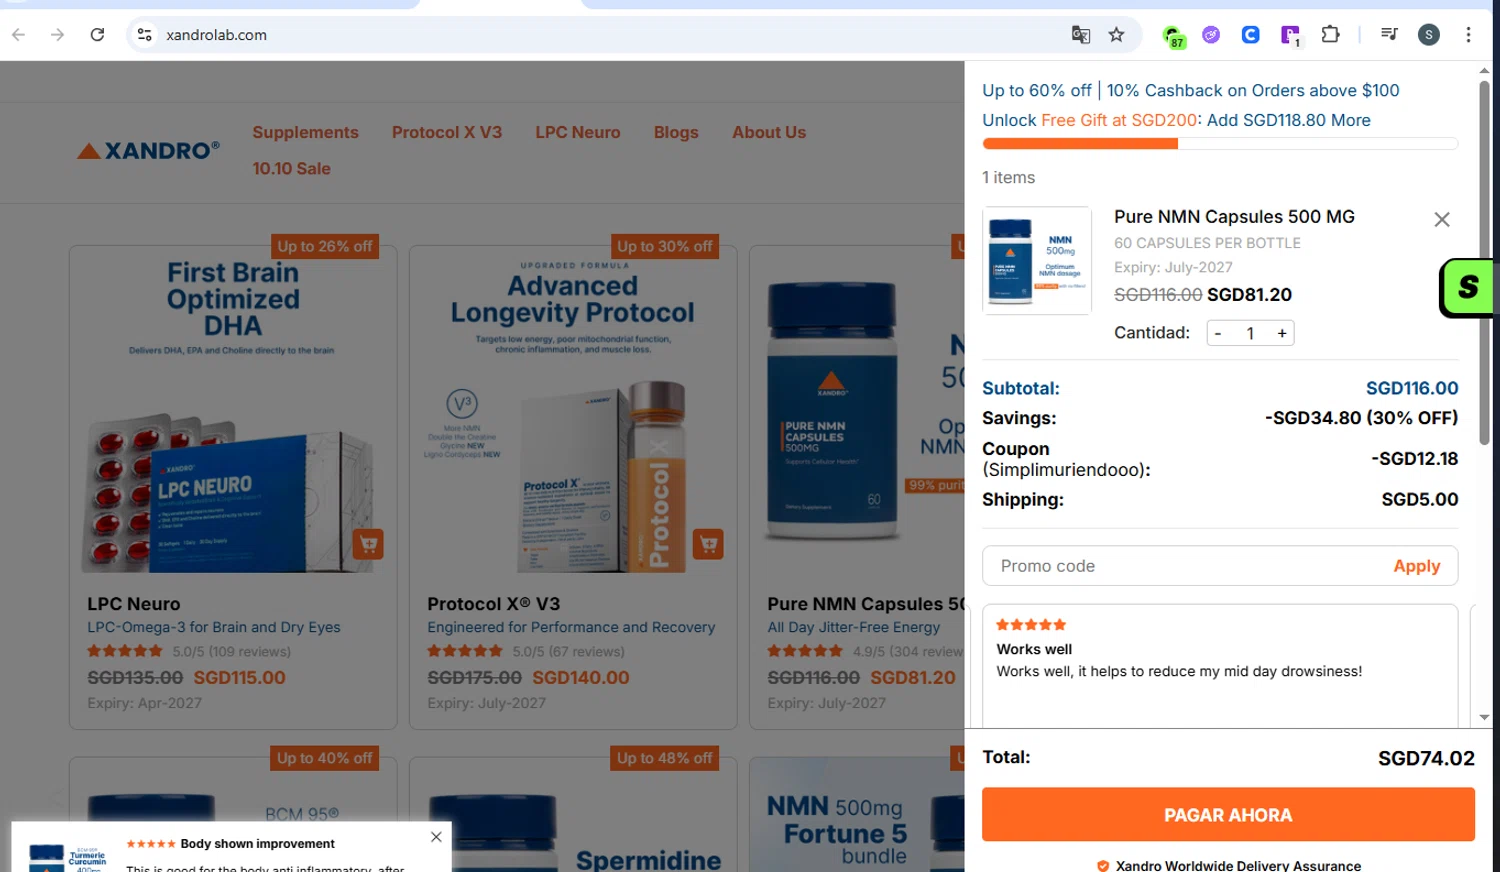
Task: Add Protocol X V3 to cart via the cart icon
Action: tap(708, 544)
